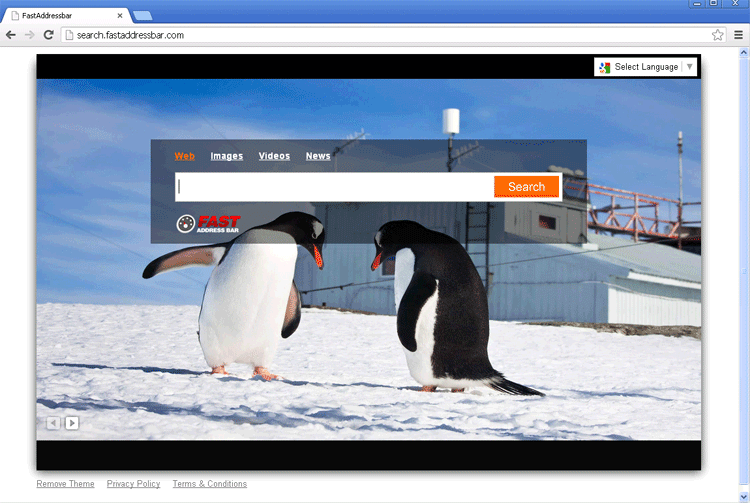Image resolution: width=750 pixels, height=503 pixels.
Task: Click the Fast Address Bar logo
Action: [x=208, y=224]
